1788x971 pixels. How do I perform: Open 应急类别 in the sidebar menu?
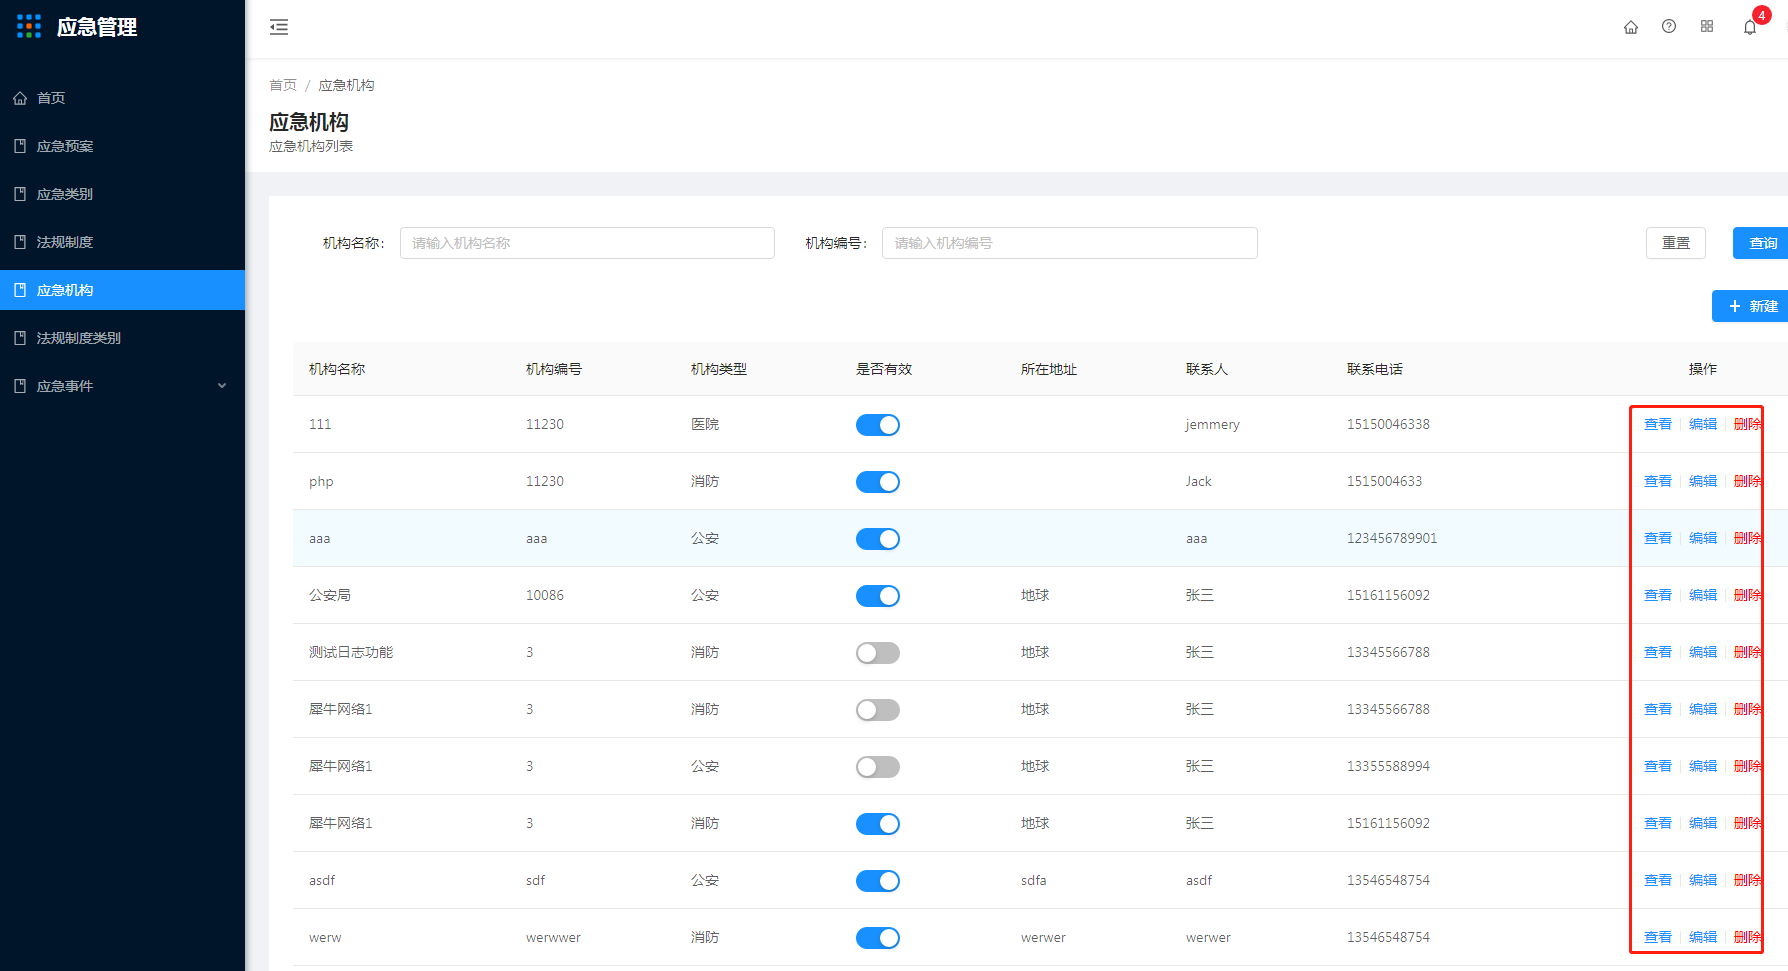pos(122,194)
